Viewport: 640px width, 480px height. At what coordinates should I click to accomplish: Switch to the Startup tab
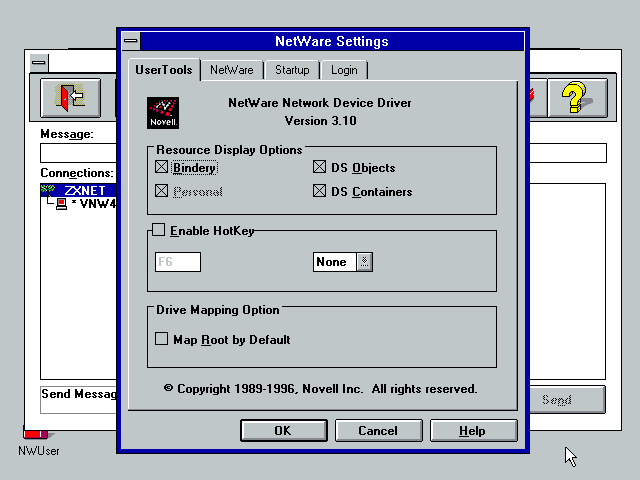point(292,70)
